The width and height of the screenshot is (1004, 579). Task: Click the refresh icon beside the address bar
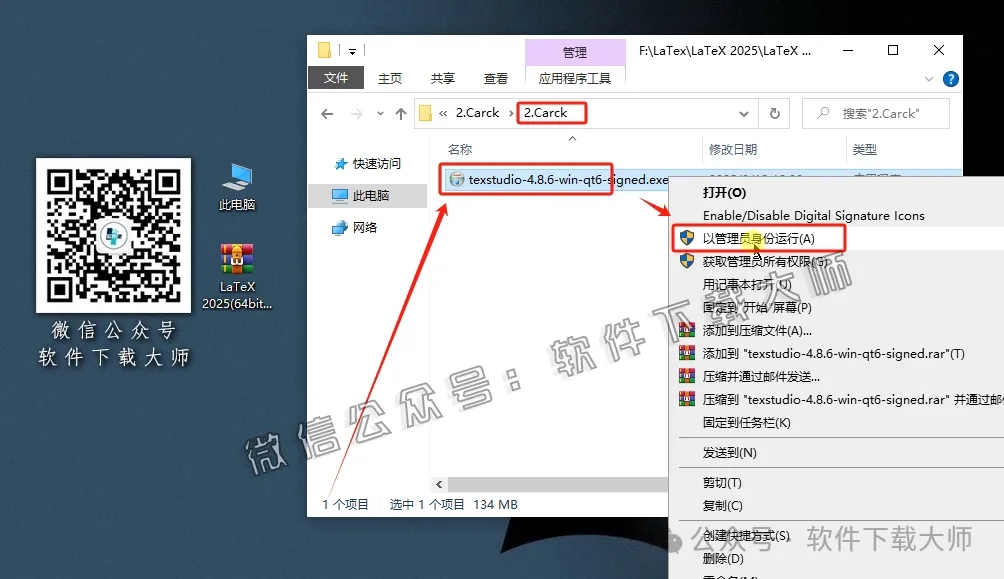(775, 113)
